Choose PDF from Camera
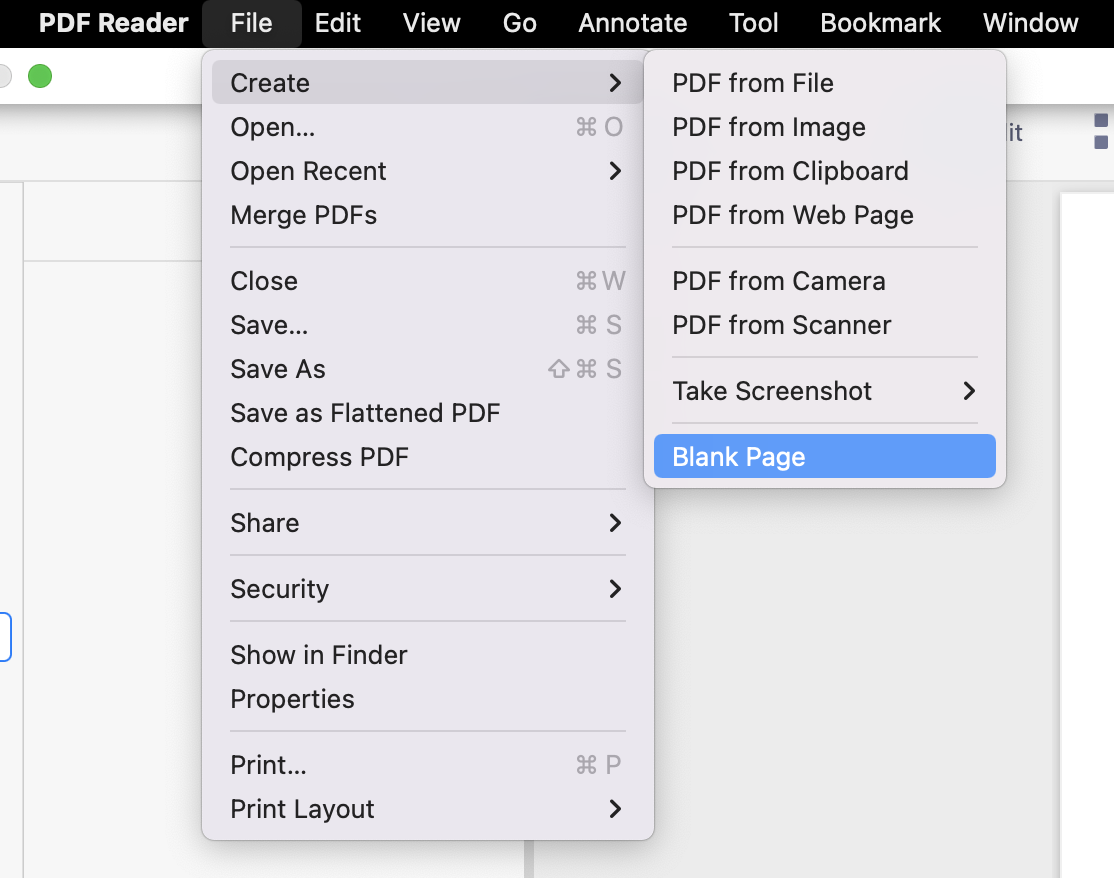 (x=778, y=281)
